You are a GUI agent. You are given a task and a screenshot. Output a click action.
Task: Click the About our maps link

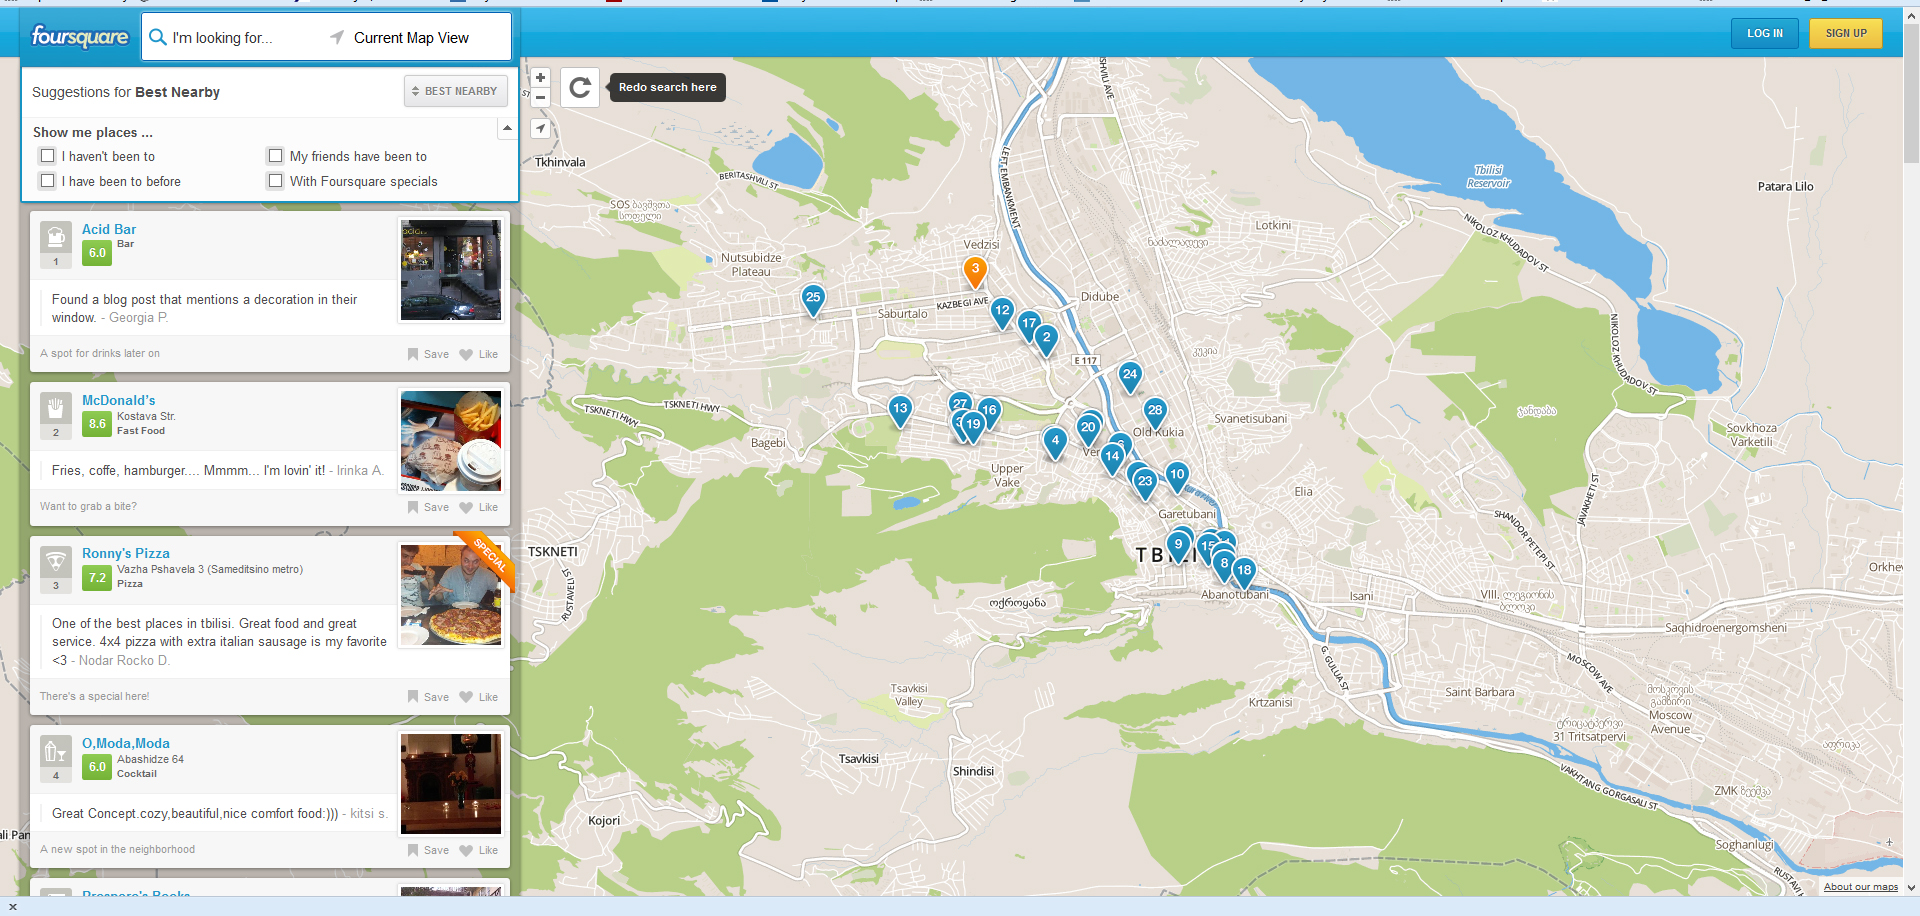[1860, 887]
